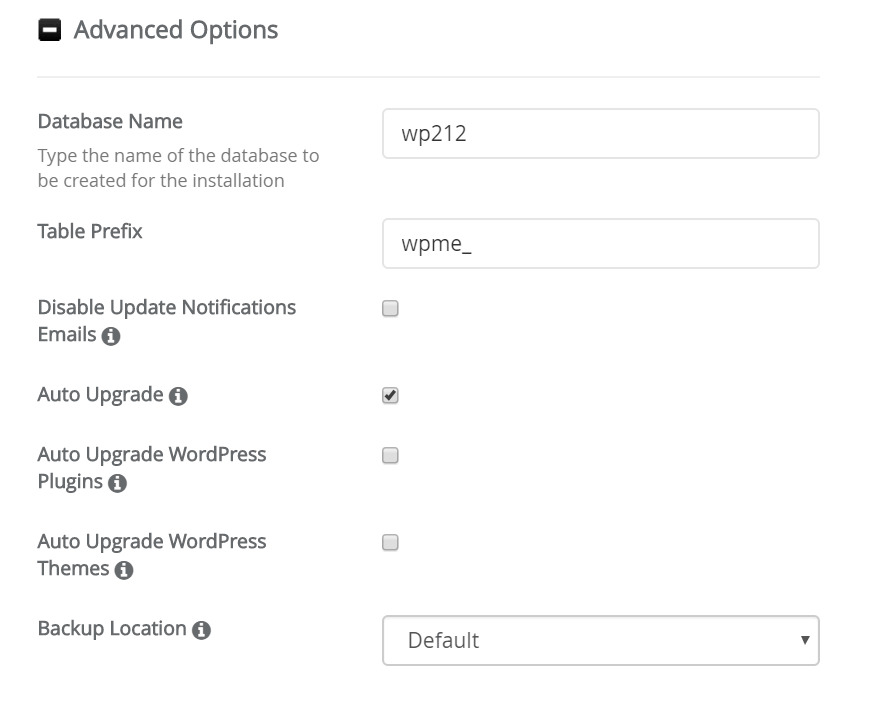Viewport: 882px width, 708px height.
Task: Click the Database Name label
Action: pos(110,121)
